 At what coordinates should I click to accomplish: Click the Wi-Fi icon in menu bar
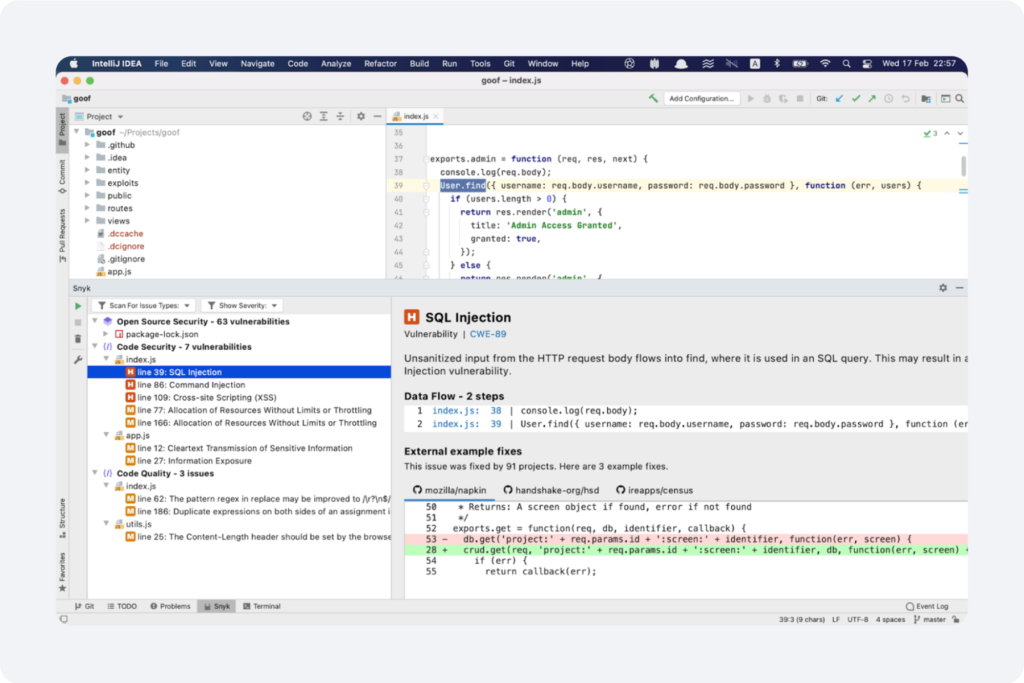pos(825,64)
